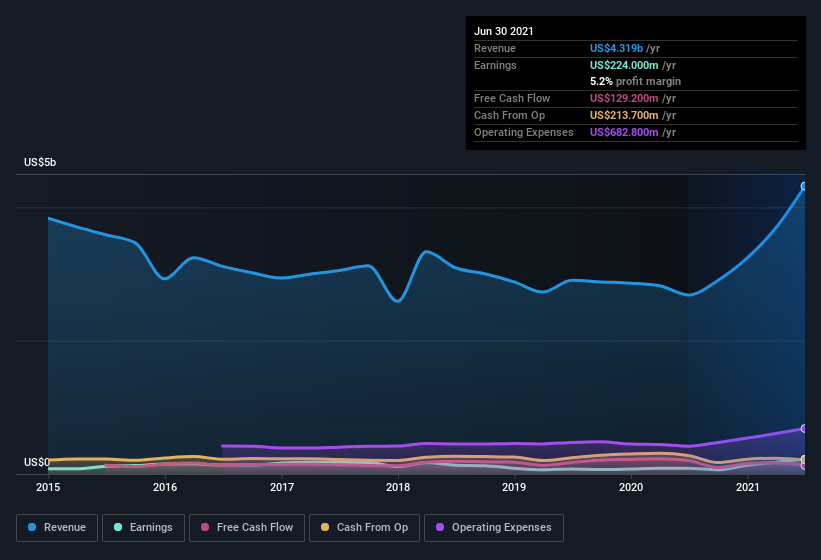Click the 2015 x-axis label
Screen dimensions: 821x560
click(48, 487)
